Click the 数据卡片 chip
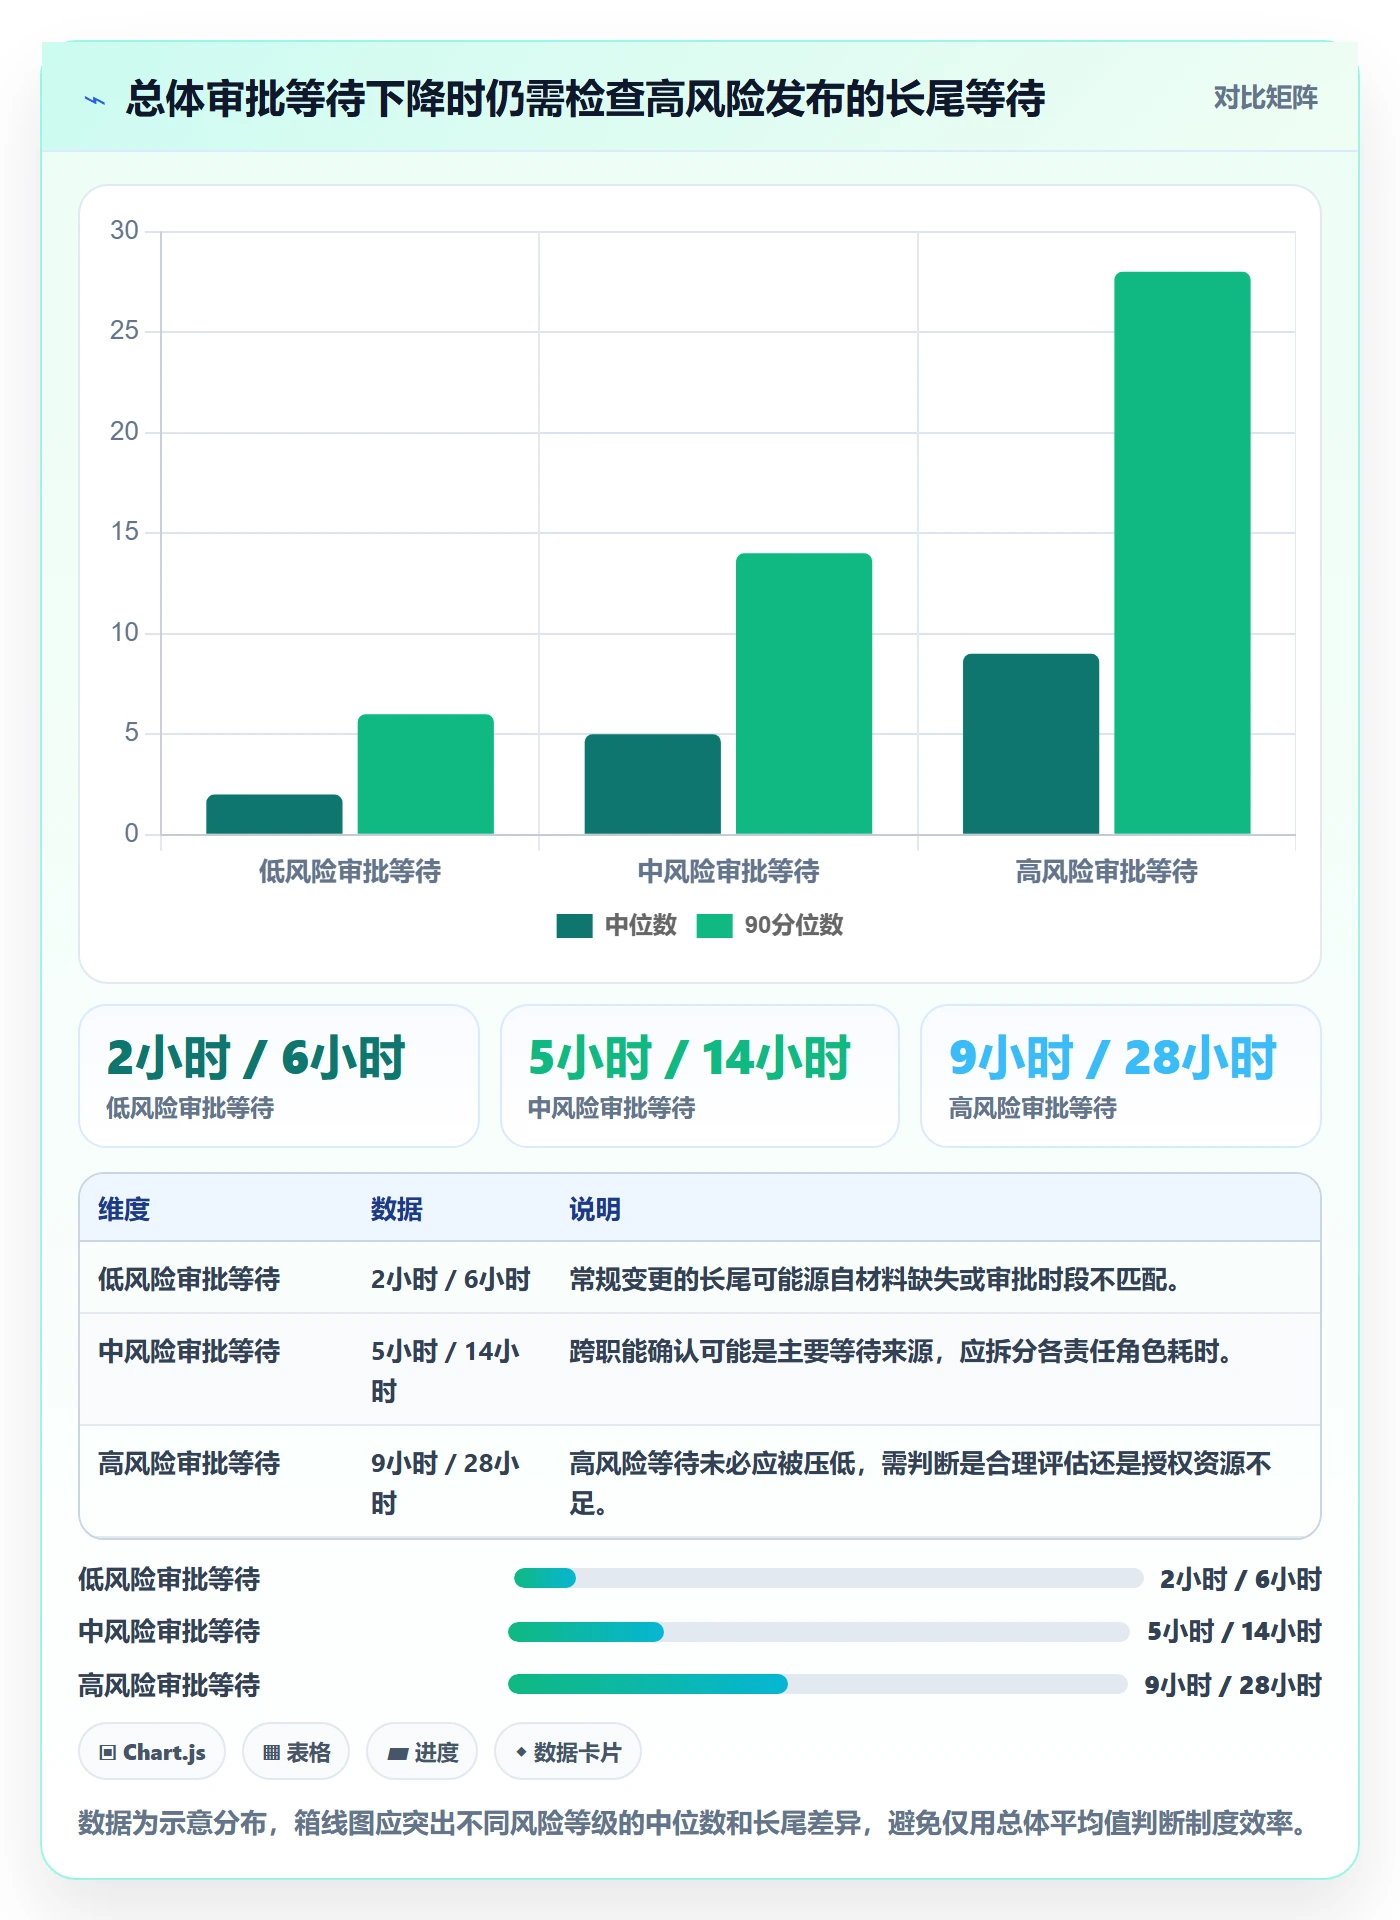 click(568, 1752)
